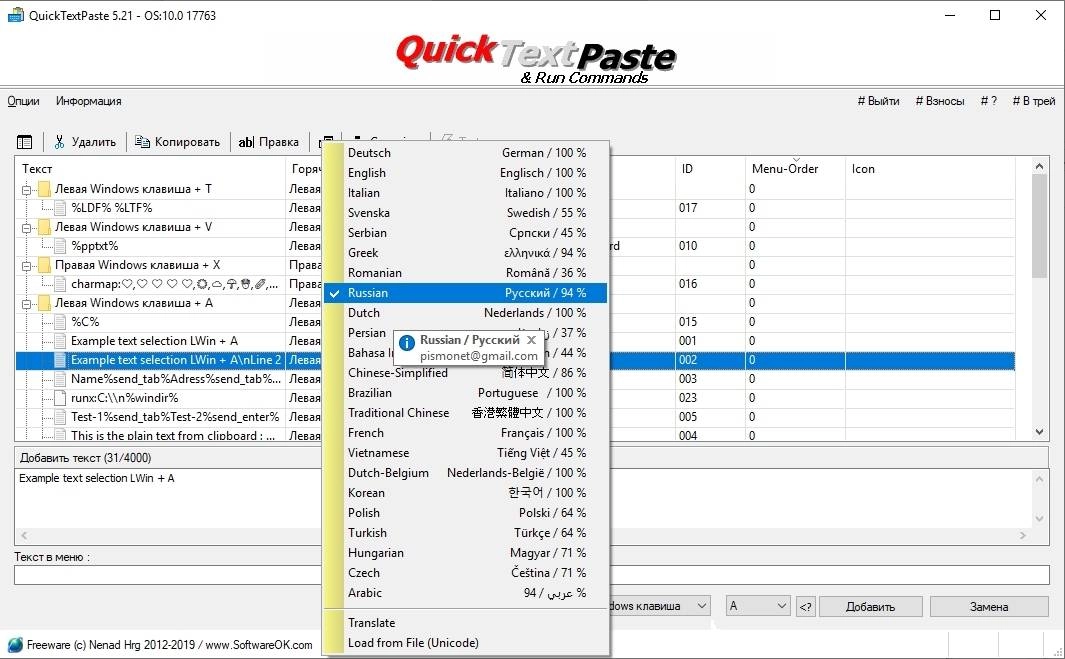Collapse the Левая Windows клавиша + T group
This screenshot has height=659, width=1065.
pos(26,190)
